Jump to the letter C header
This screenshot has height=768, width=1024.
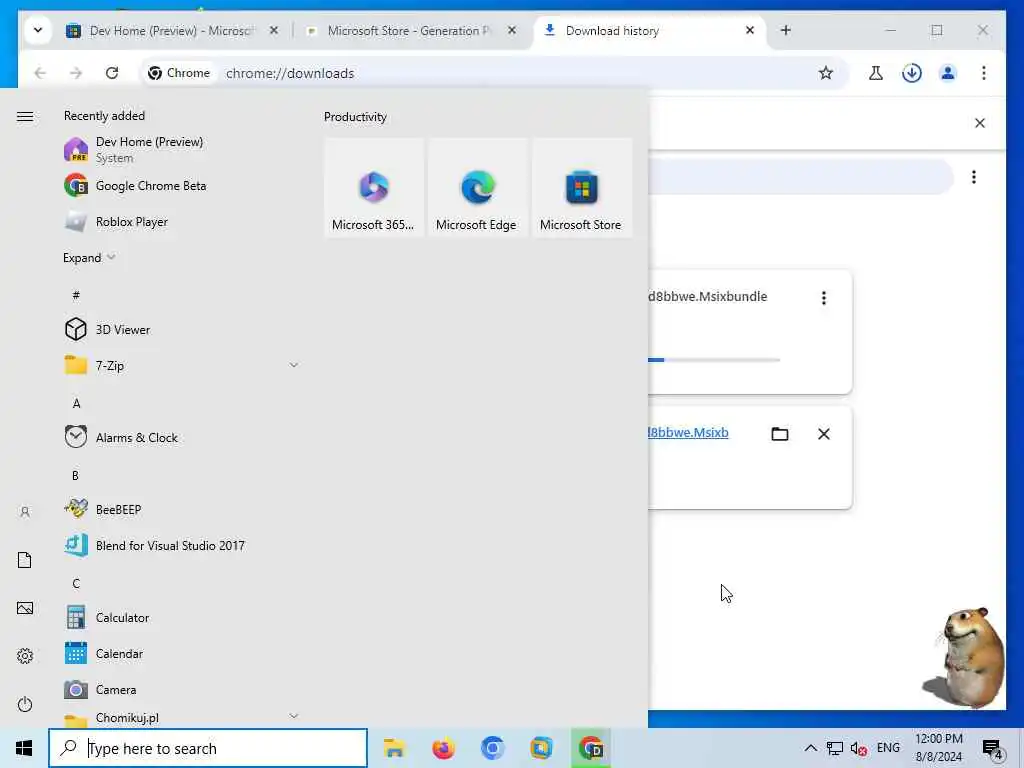tap(76, 583)
